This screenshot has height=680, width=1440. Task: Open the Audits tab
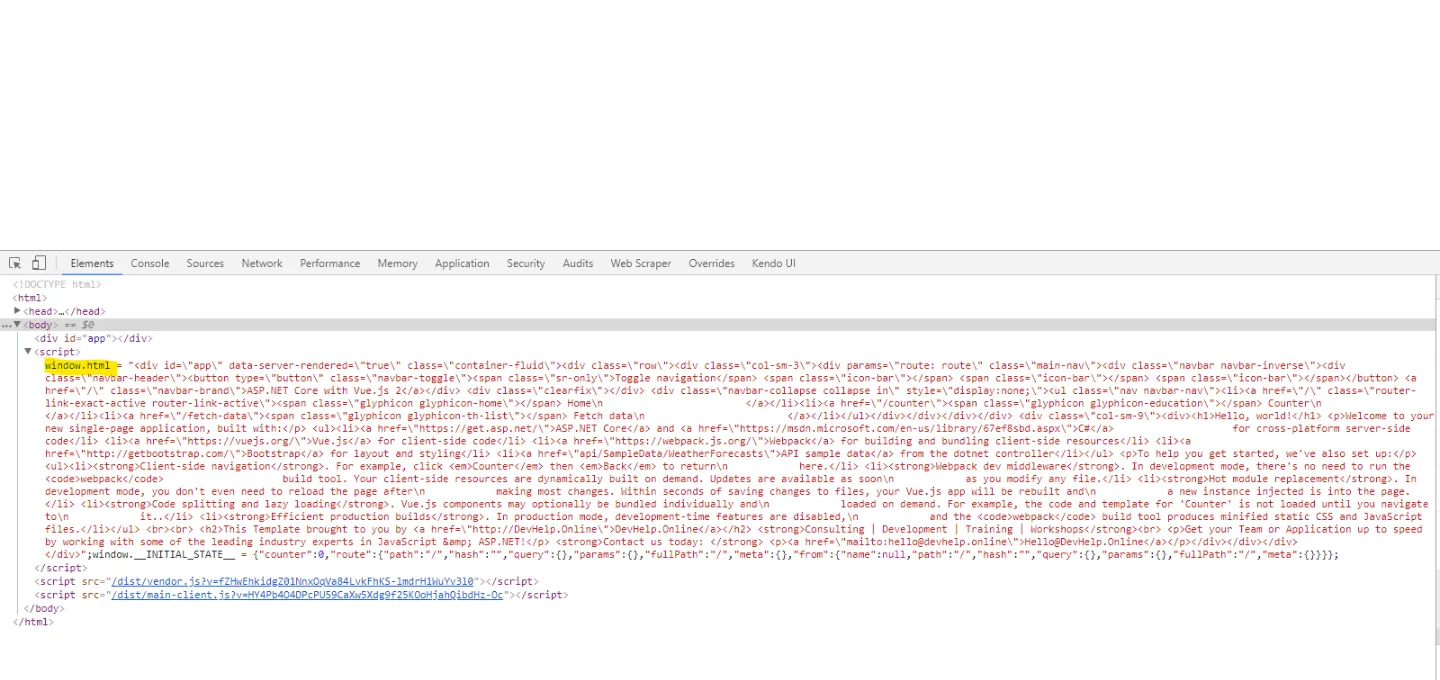tap(578, 263)
